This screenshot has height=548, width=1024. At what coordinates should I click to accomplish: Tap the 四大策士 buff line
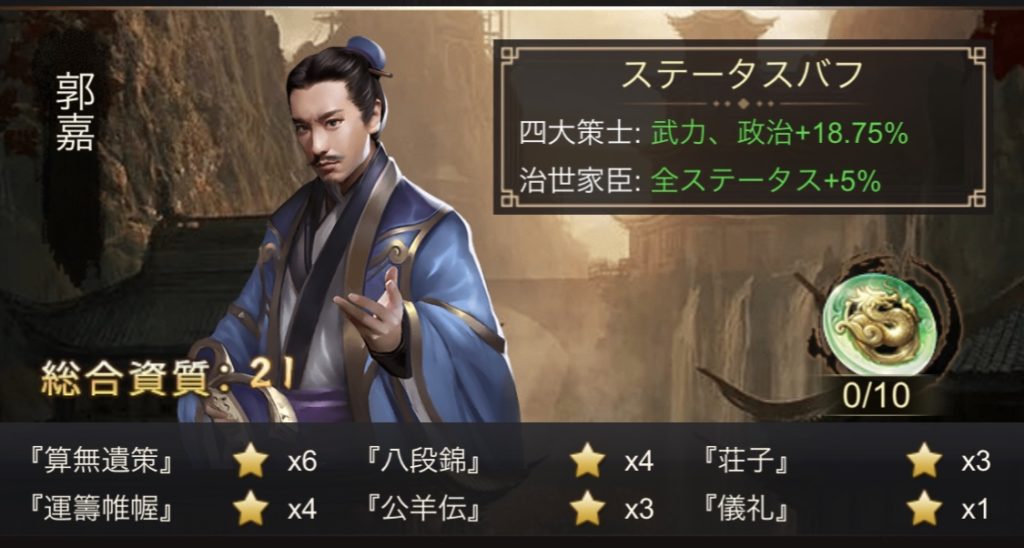click(x=714, y=135)
